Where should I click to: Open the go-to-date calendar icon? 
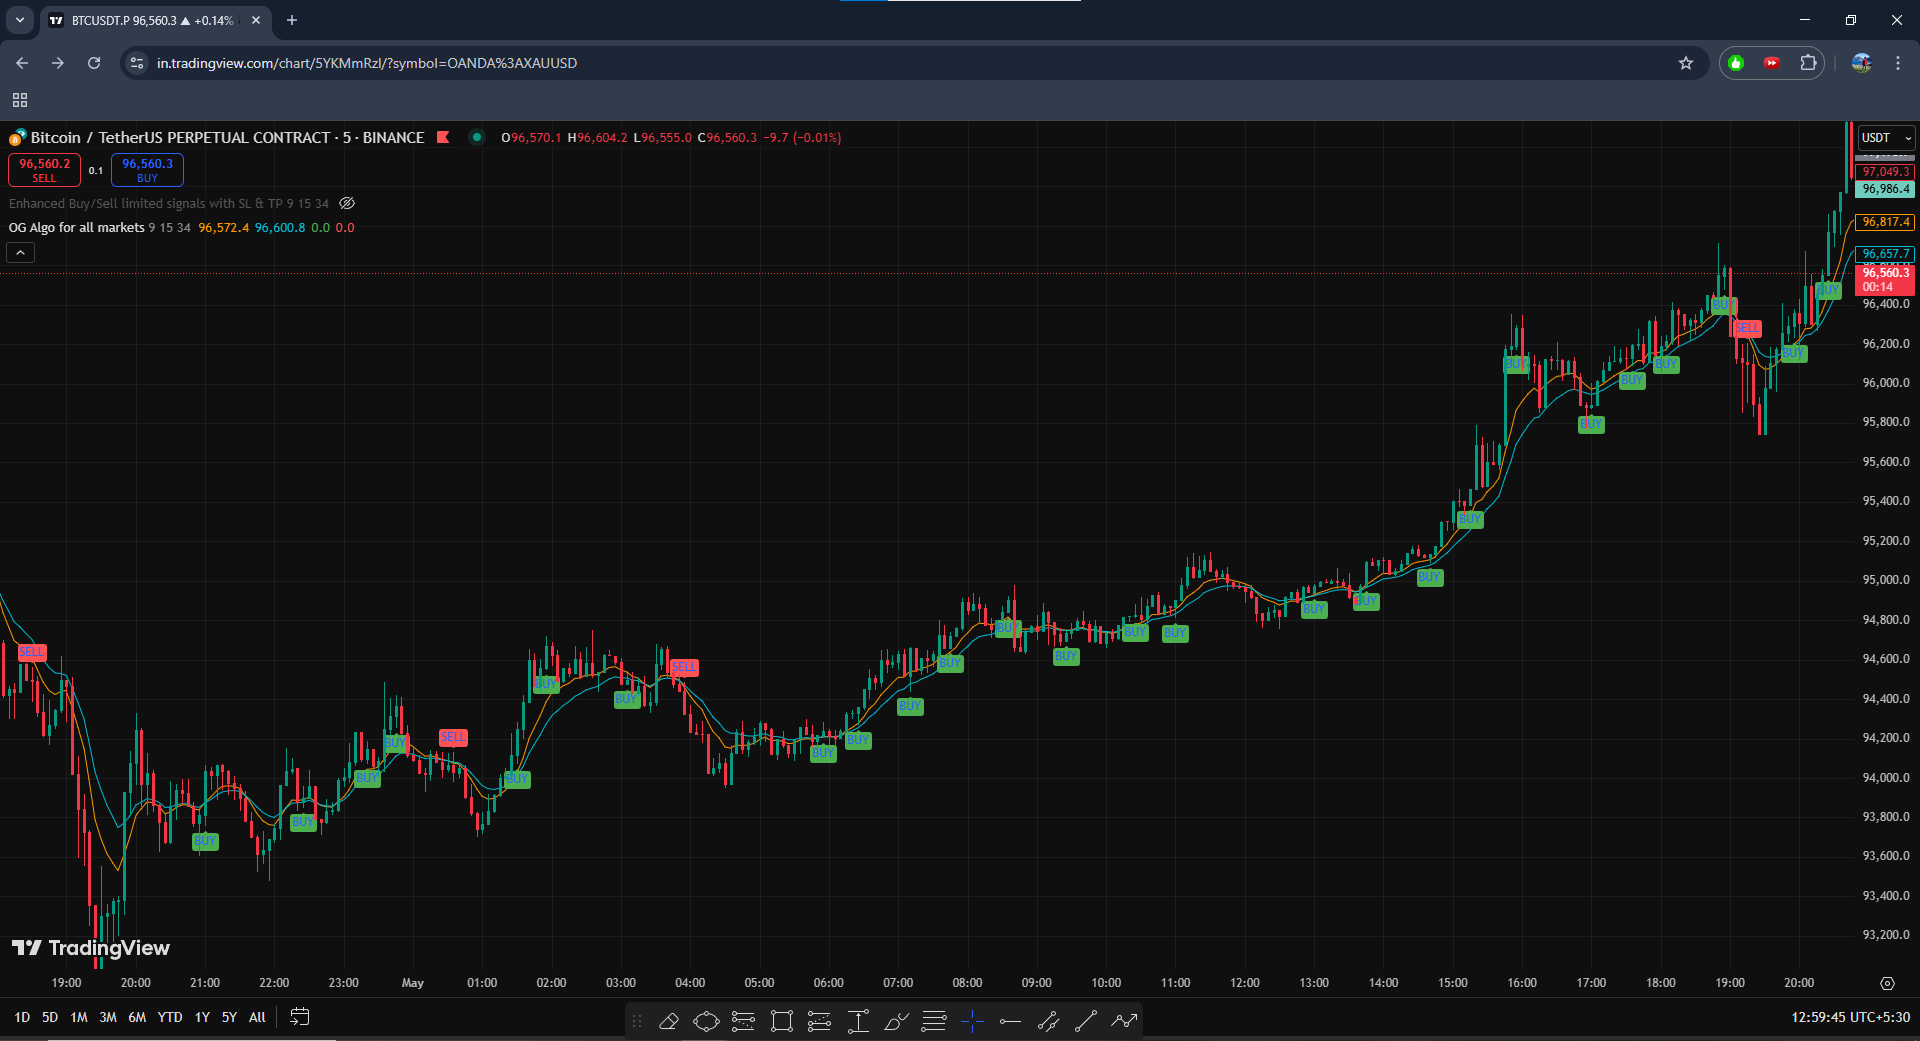click(x=299, y=1017)
